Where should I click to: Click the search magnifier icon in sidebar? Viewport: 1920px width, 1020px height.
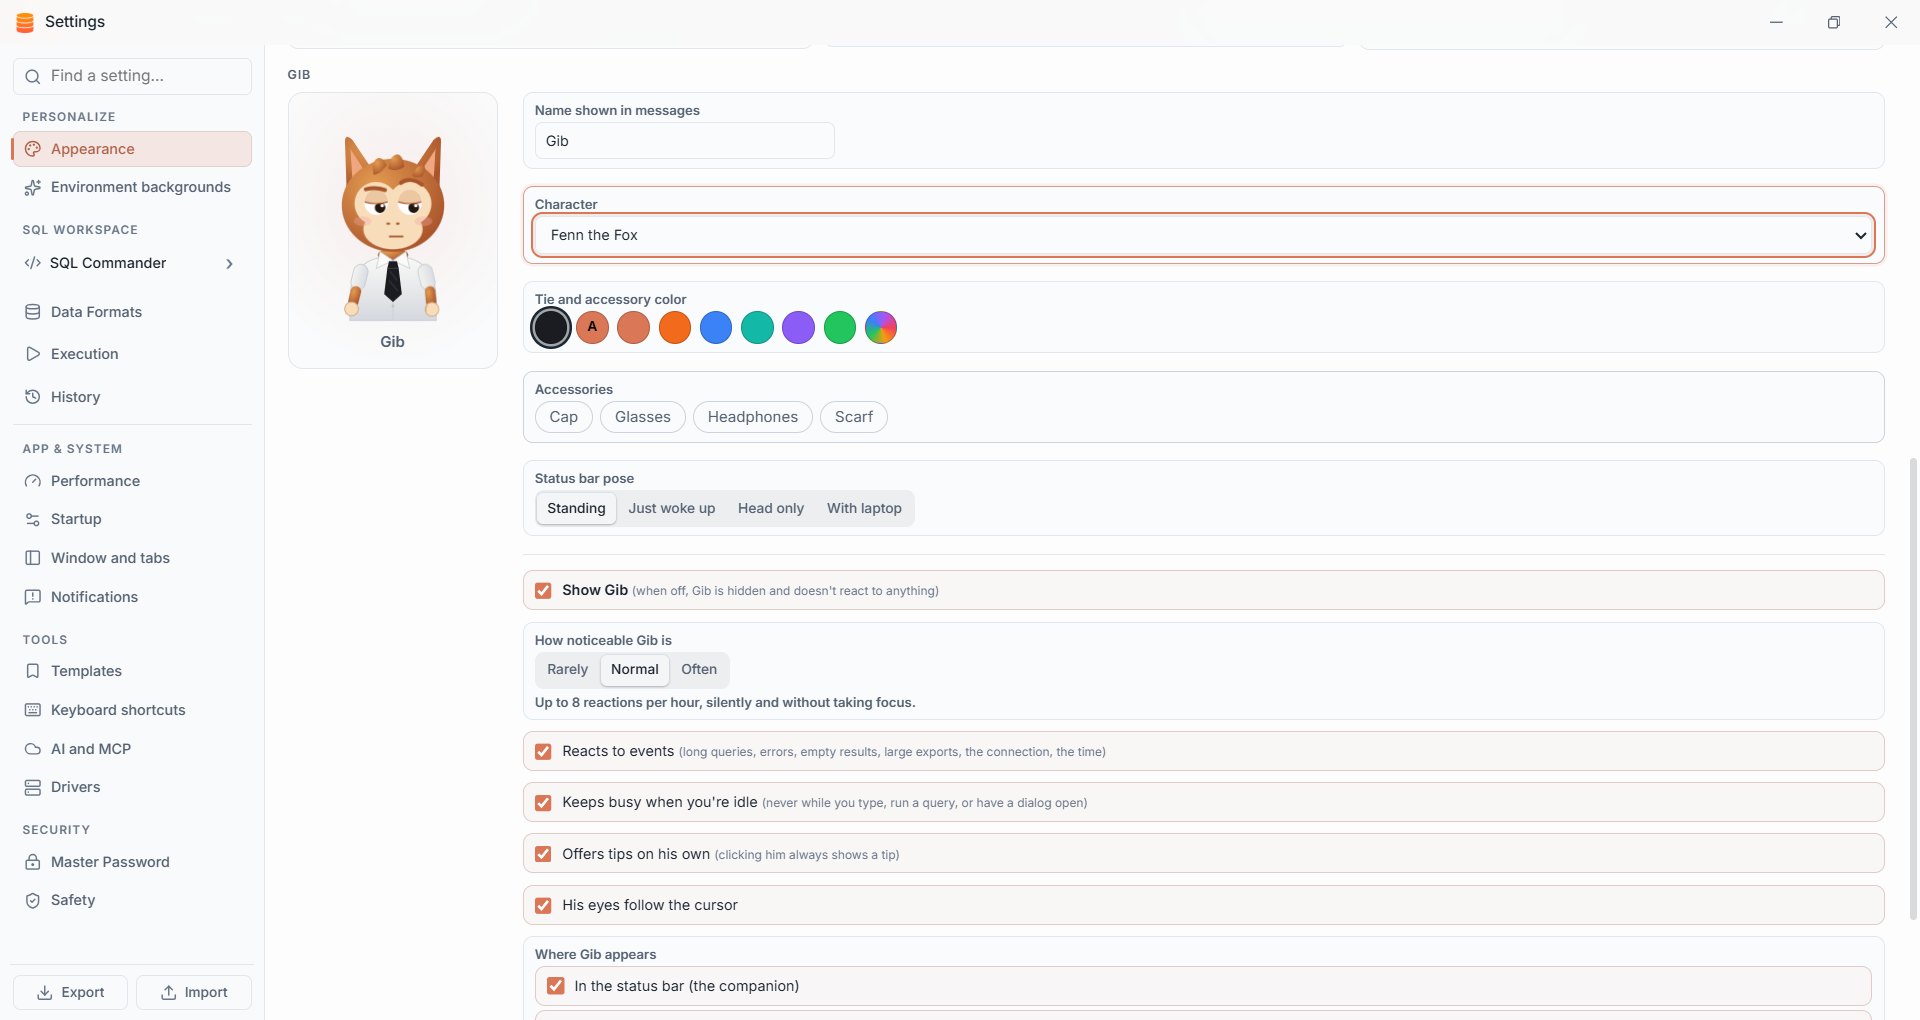pos(33,76)
